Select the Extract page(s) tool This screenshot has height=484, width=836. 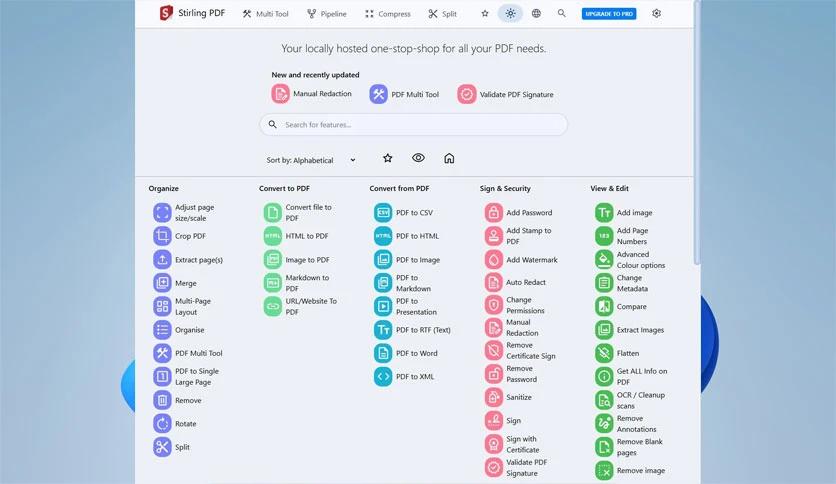pos(188,260)
